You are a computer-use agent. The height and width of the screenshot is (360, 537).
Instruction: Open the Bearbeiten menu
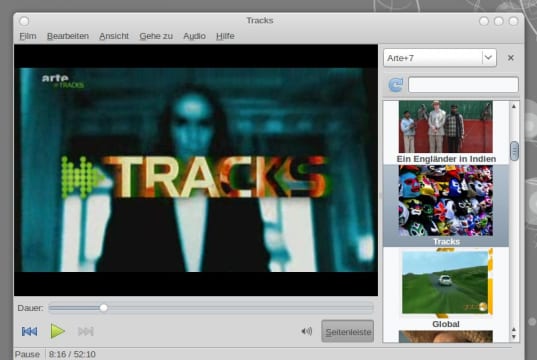click(x=68, y=36)
